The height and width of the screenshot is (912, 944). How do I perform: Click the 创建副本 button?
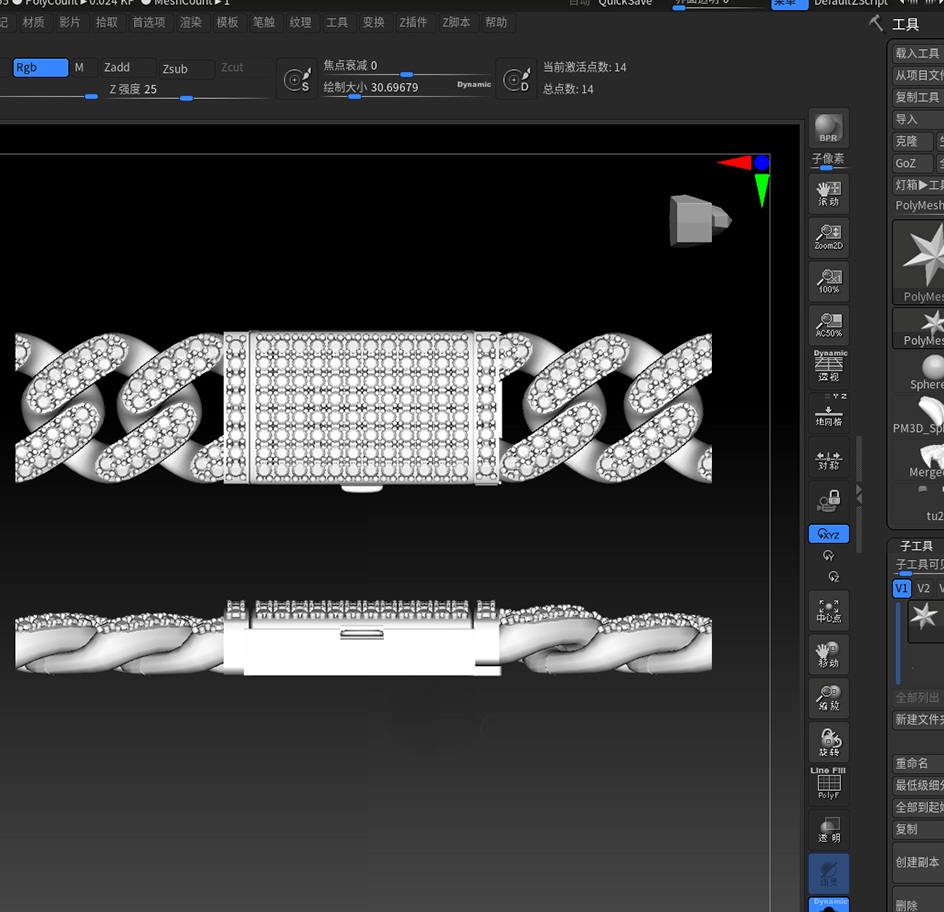(x=917, y=862)
